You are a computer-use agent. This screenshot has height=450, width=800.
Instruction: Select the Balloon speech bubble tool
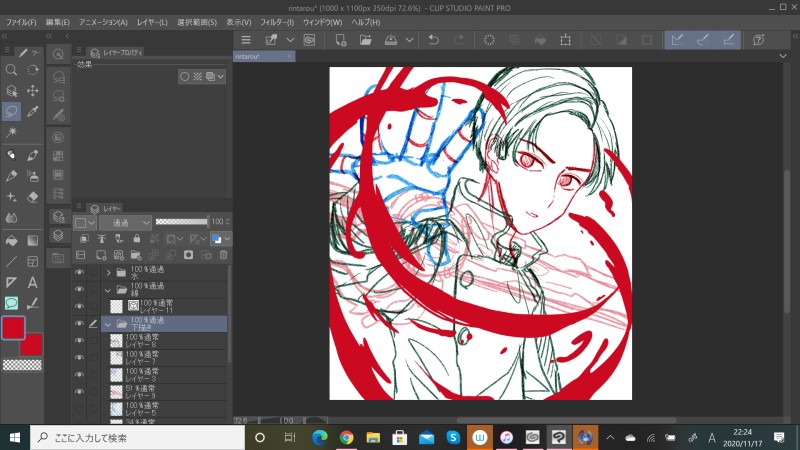click(11, 303)
